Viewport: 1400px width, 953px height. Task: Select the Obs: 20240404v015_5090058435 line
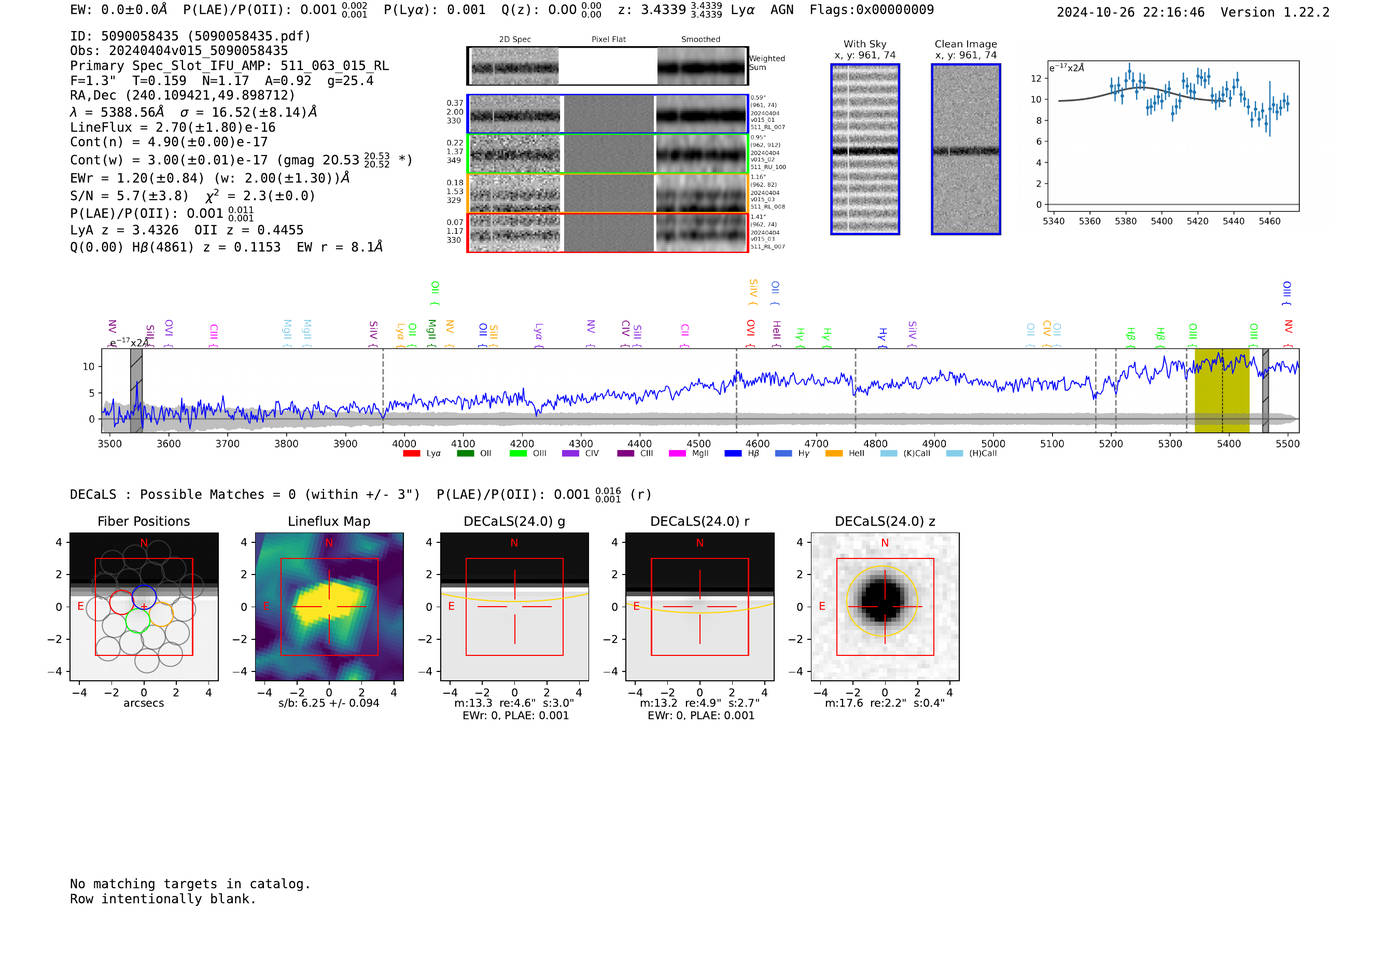point(179,51)
